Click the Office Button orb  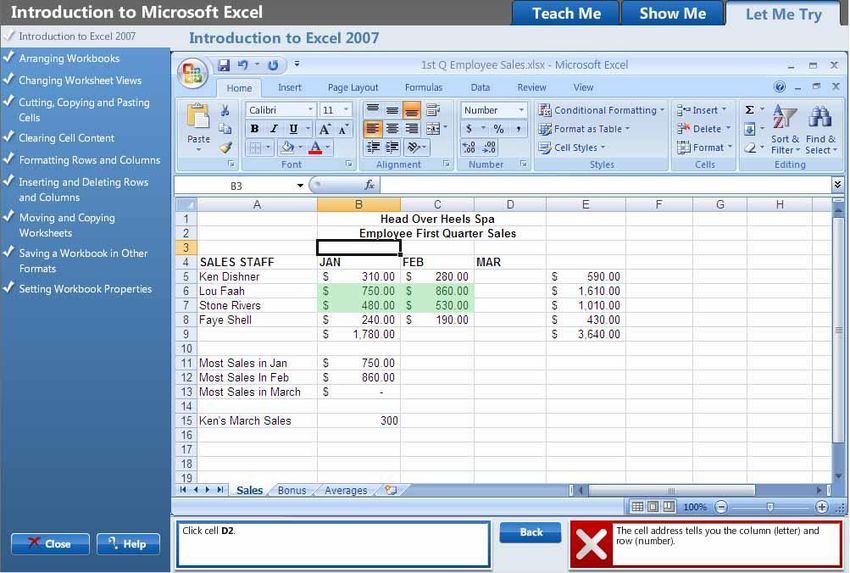(x=192, y=73)
